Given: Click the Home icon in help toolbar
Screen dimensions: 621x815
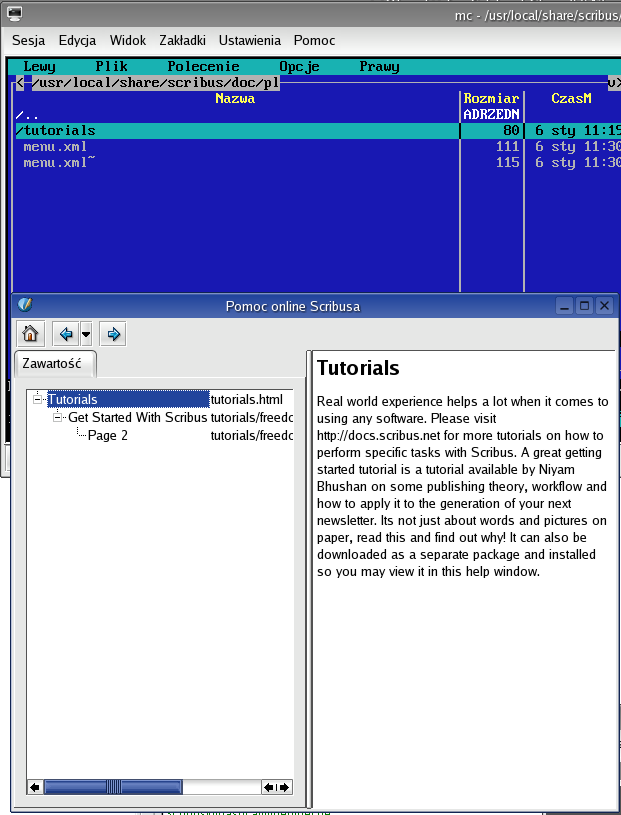Looking at the screenshot, I should 31,334.
